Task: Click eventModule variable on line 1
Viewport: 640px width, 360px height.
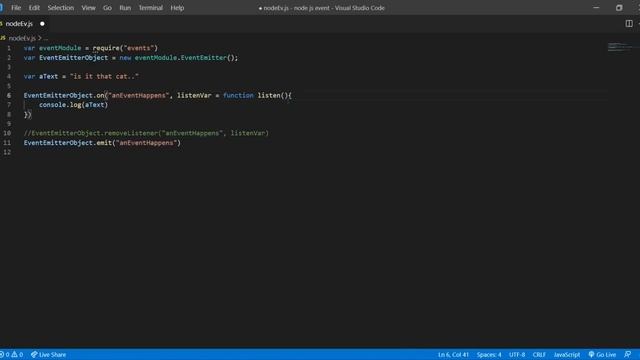Action: click(60, 48)
